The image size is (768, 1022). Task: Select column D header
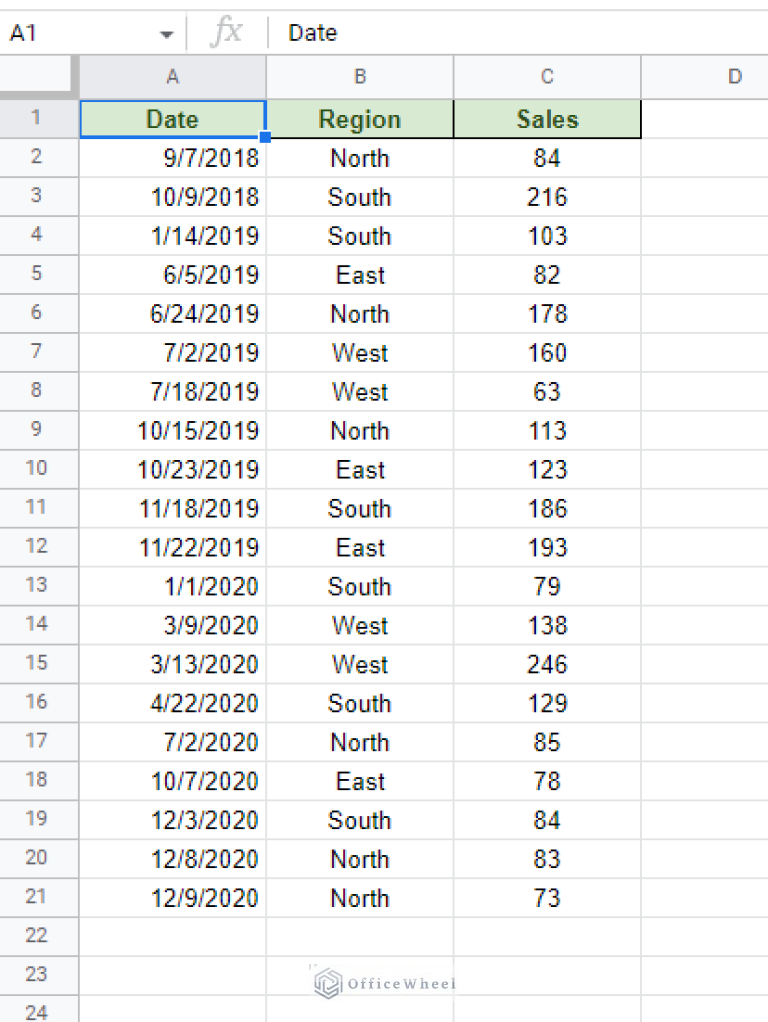734,76
